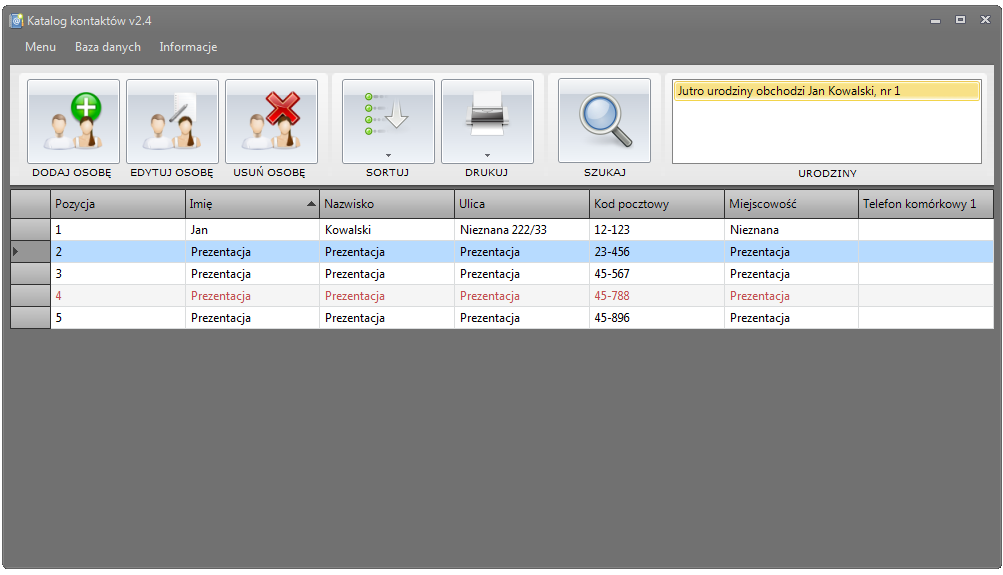Sort by the Kod pocztowy column header
Screen dimensions: 1003x575
click(657, 204)
